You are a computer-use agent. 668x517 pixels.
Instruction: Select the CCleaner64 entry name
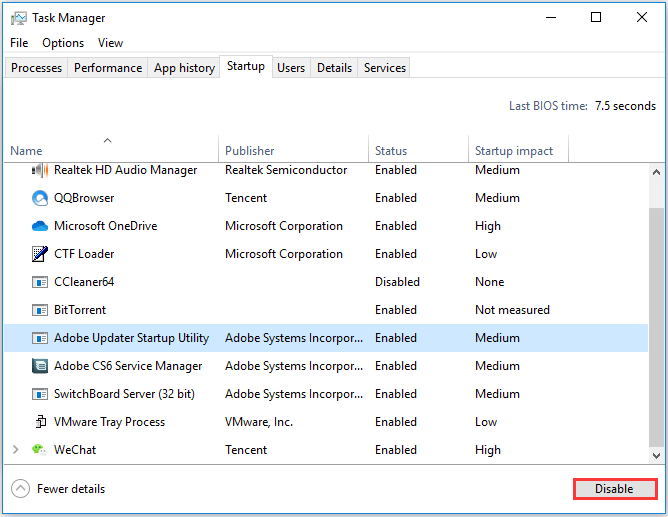pos(84,282)
